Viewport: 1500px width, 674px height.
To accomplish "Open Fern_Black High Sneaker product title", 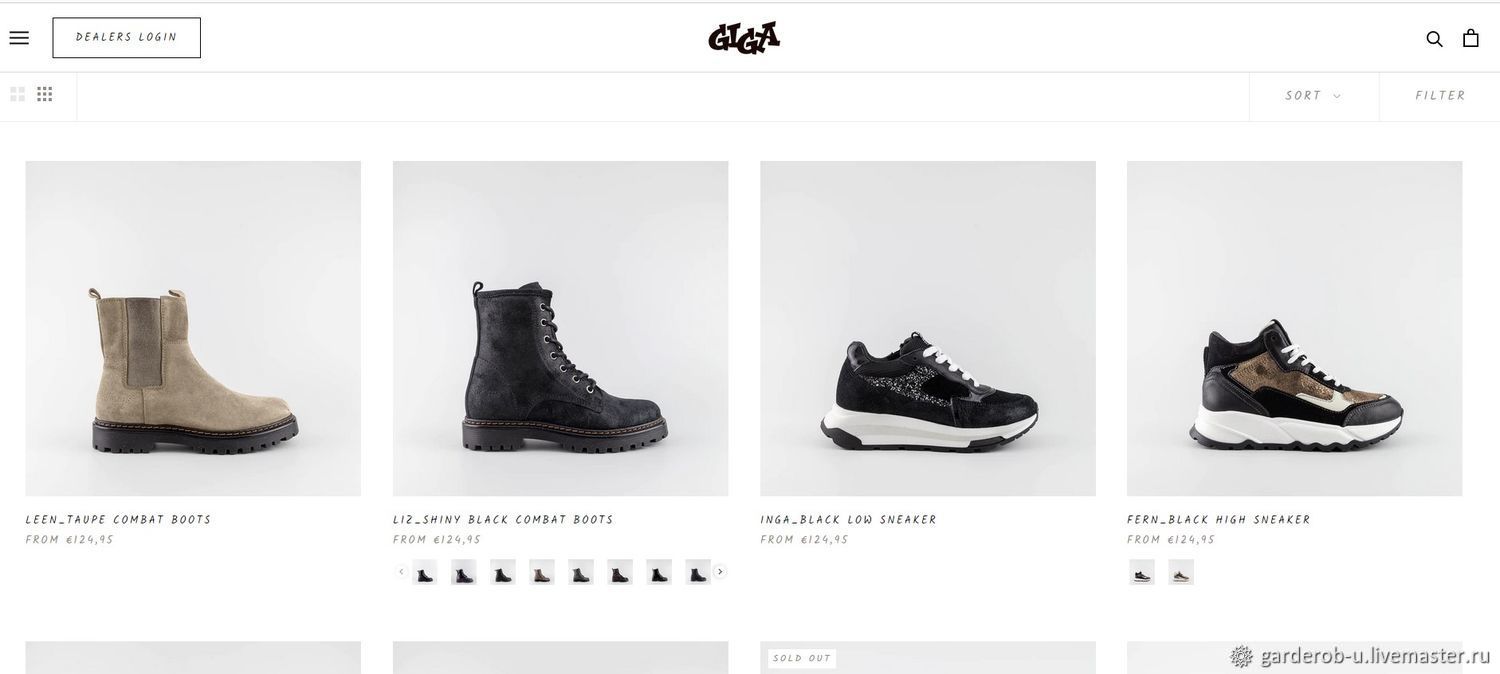I will pyautogui.click(x=1219, y=520).
